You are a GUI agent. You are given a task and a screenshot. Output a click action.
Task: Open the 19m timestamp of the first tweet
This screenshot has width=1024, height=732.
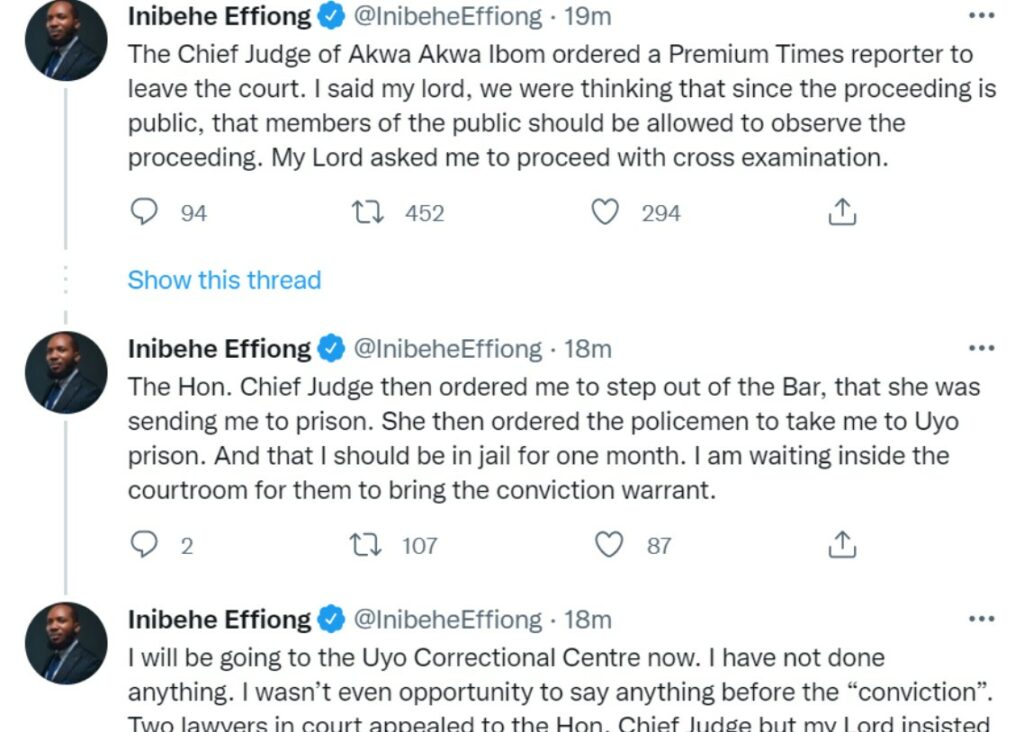pos(588,17)
